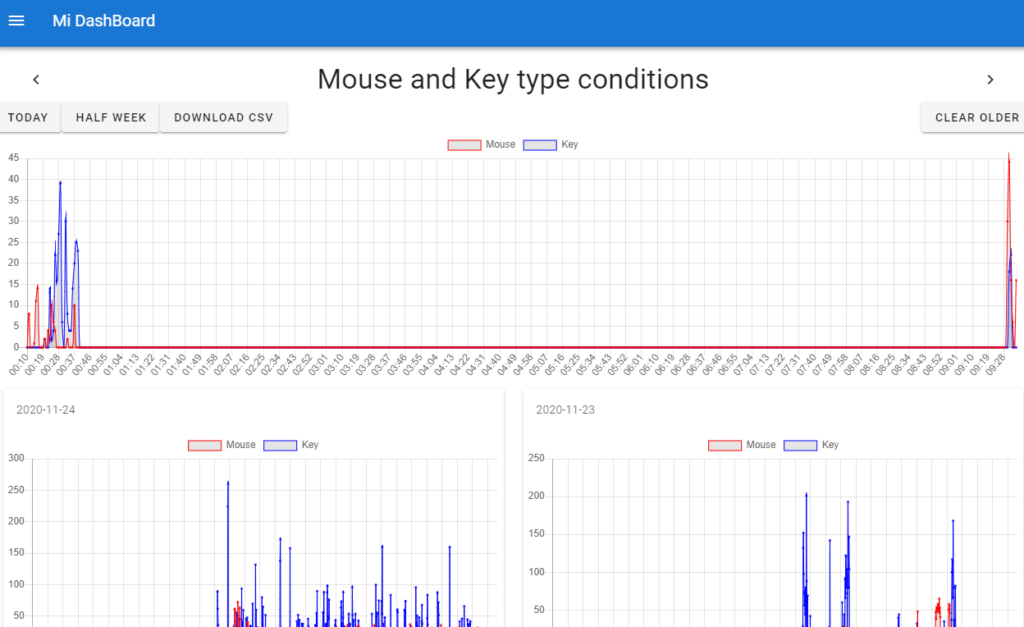The height and width of the screenshot is (627, 1024).
Task: Click the Mi DashBoard title
Action: 104,21
